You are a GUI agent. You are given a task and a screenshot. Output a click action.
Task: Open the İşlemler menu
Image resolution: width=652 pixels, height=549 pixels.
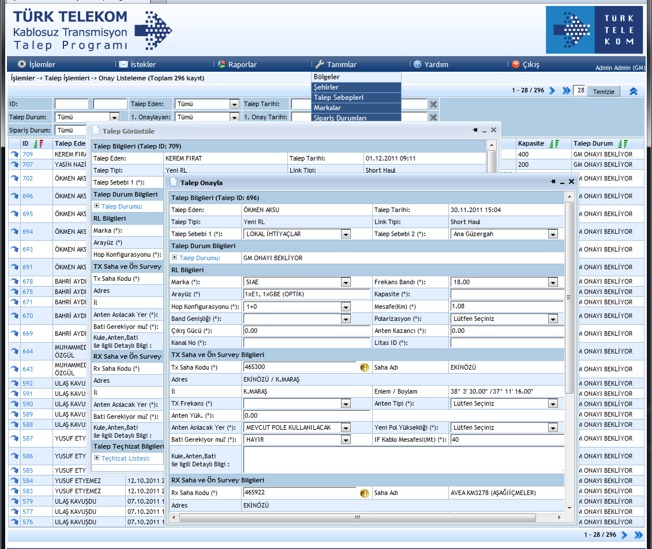click(x=36, y=64)
